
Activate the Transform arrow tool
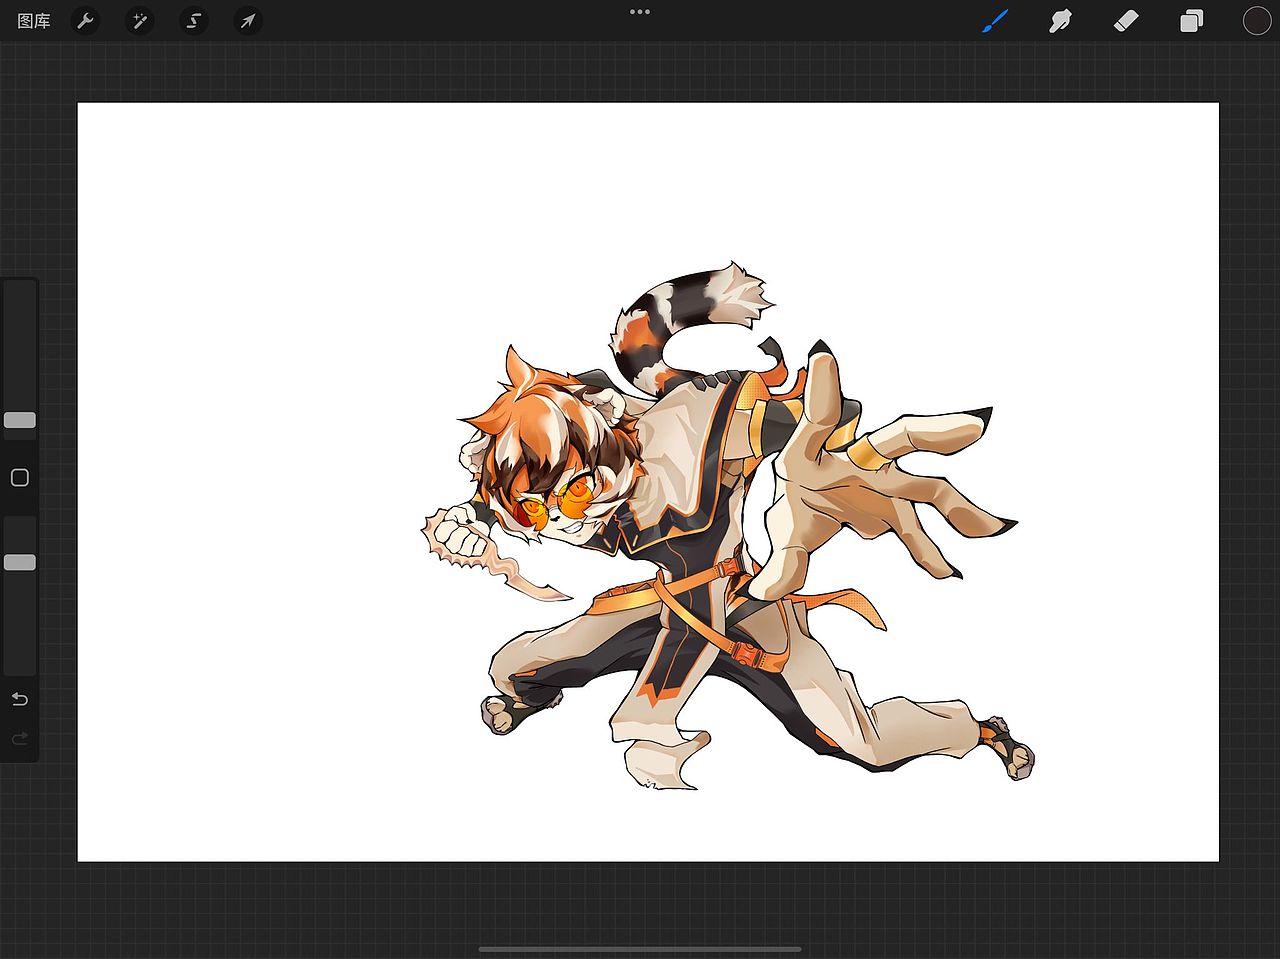tap(247, 21)
